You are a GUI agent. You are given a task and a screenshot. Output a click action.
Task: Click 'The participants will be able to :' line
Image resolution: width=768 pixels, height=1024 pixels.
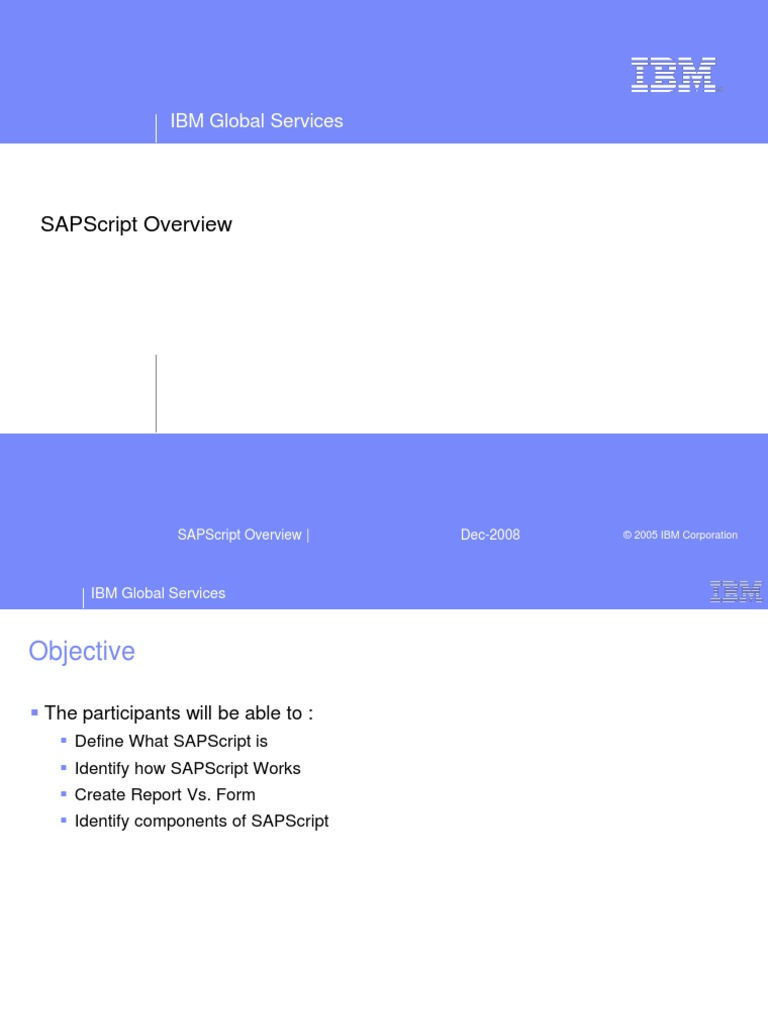[179, 713]
